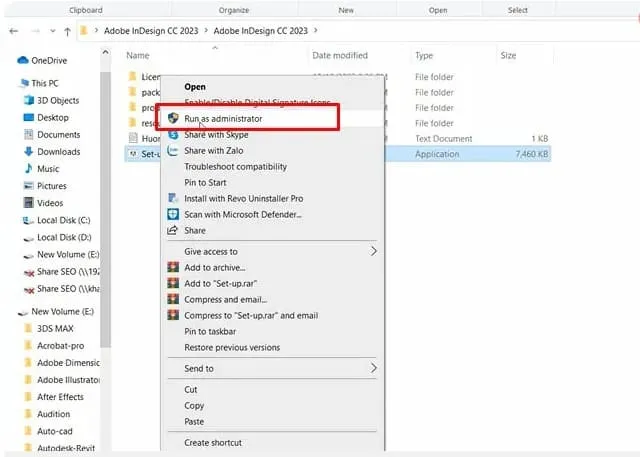
Task: Sort files by Date modified column
Action: point(340,55)
